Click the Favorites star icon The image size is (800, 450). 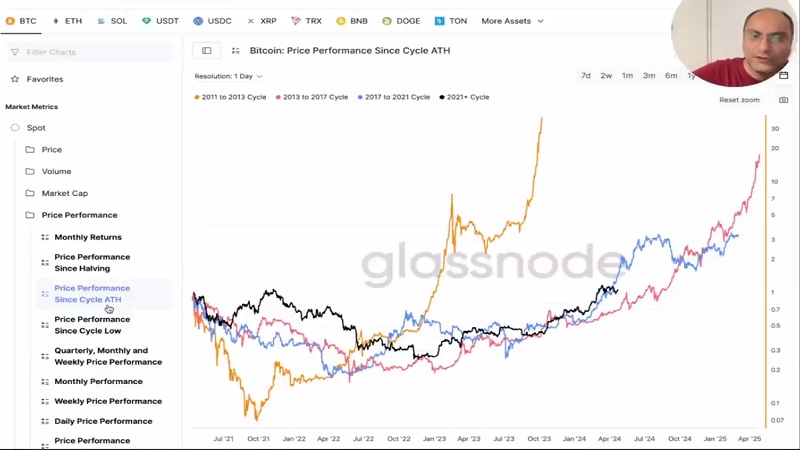tap(15, 79)
